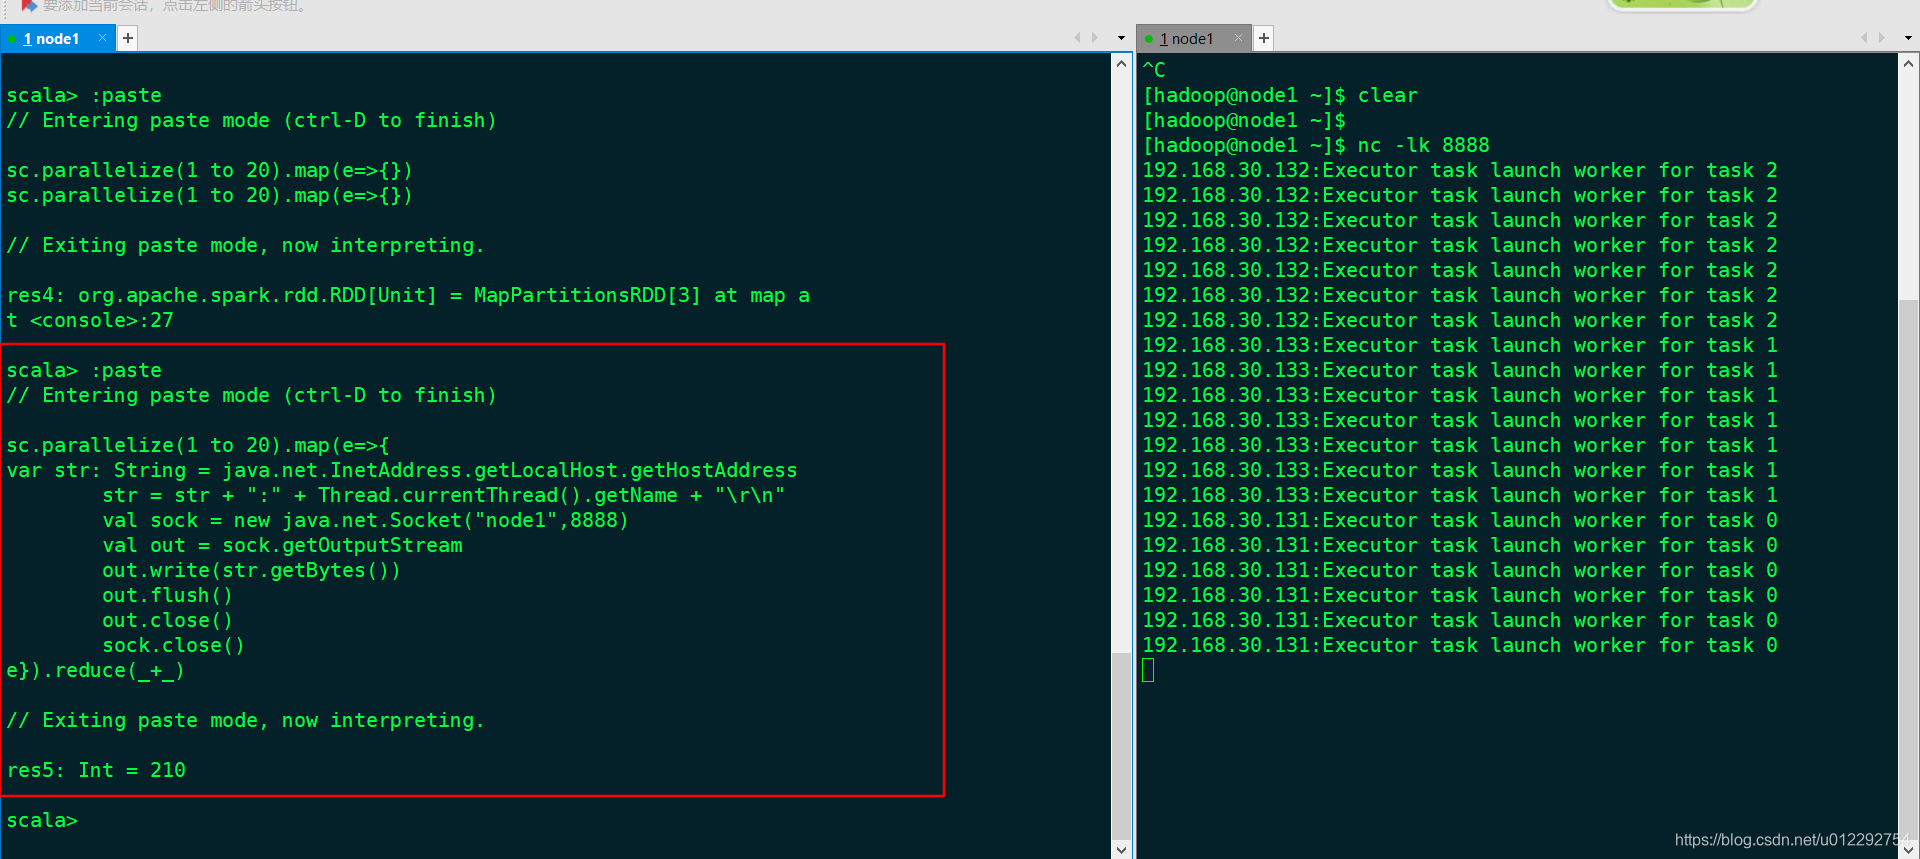Screen dimensions: 1920x859
Task: Add a new tab in left pane
Action: (128, 38)
